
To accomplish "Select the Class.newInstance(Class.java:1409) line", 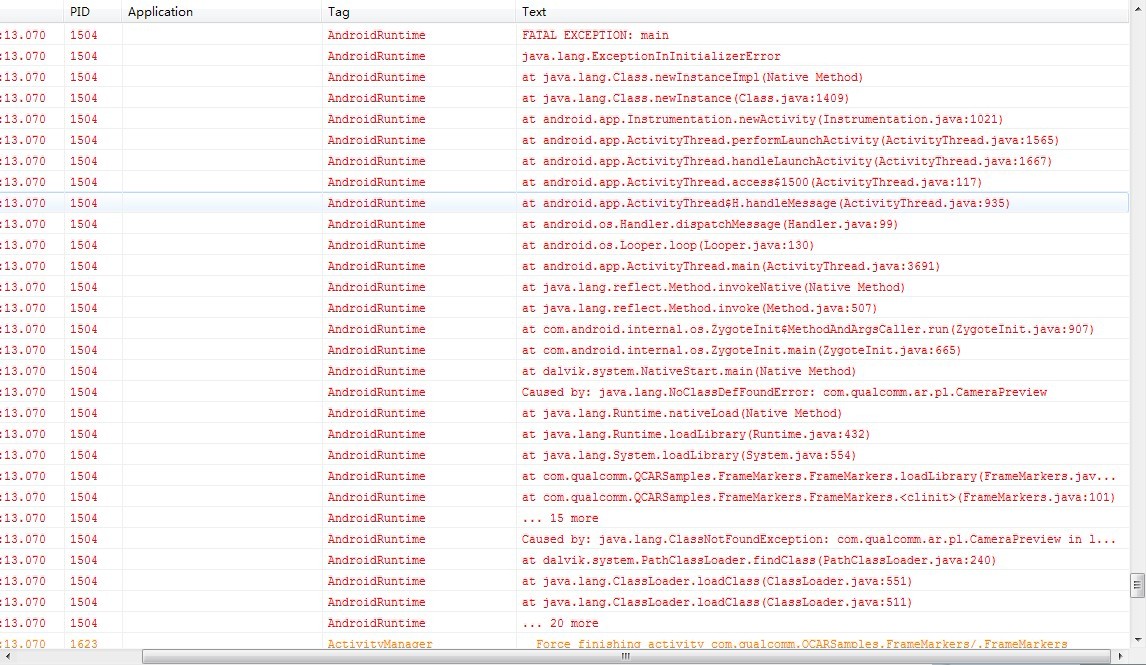I will pyautogui.click(x=564, y=98).
